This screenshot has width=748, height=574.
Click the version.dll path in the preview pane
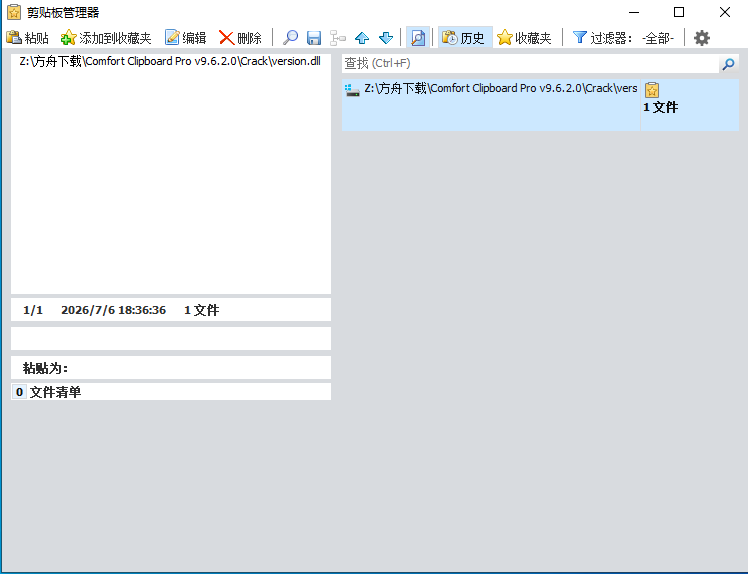pos(170,61)
